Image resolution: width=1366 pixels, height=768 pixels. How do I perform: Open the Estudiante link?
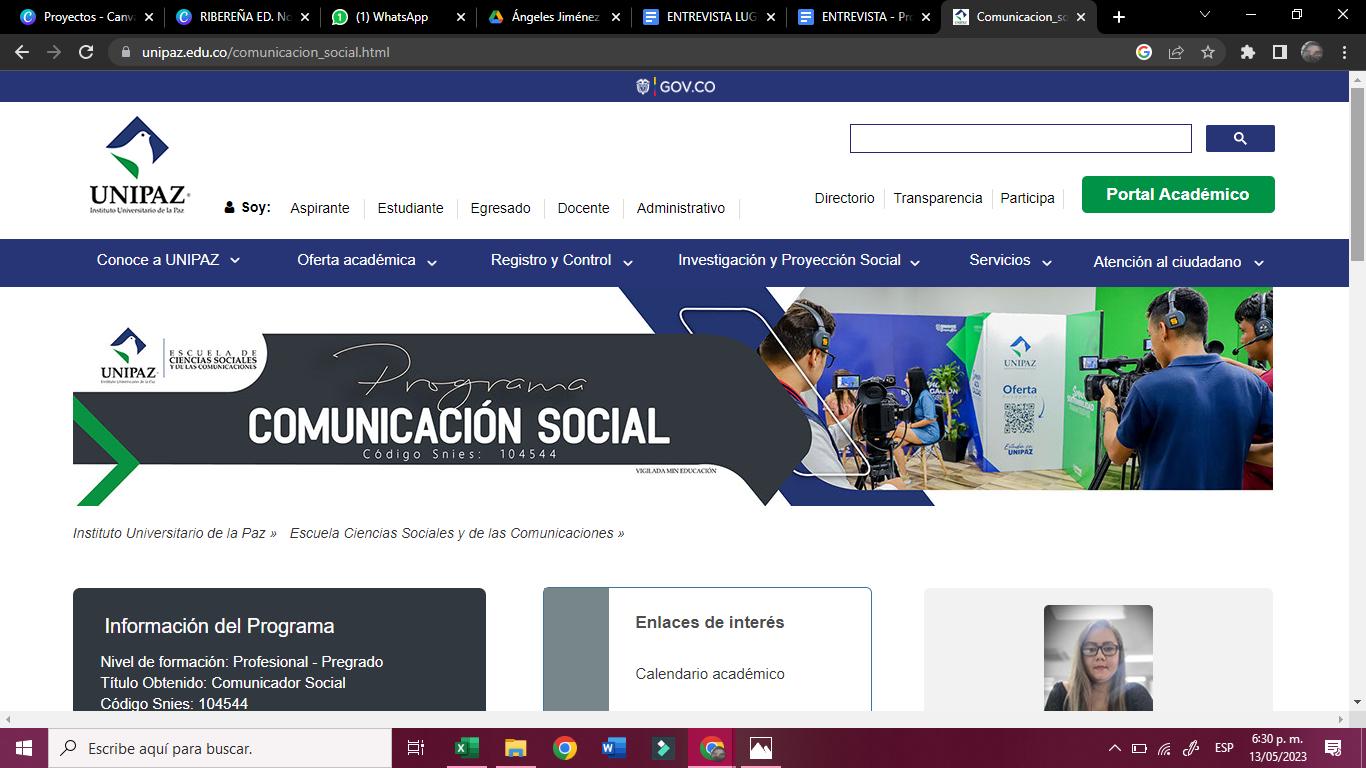click(410, 208)
